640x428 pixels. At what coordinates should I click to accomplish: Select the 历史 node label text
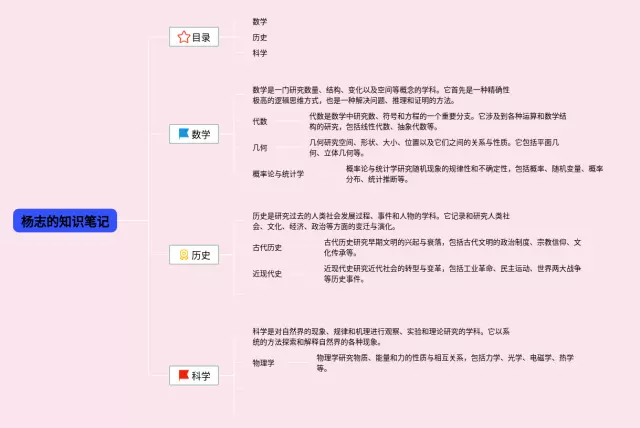201,255
